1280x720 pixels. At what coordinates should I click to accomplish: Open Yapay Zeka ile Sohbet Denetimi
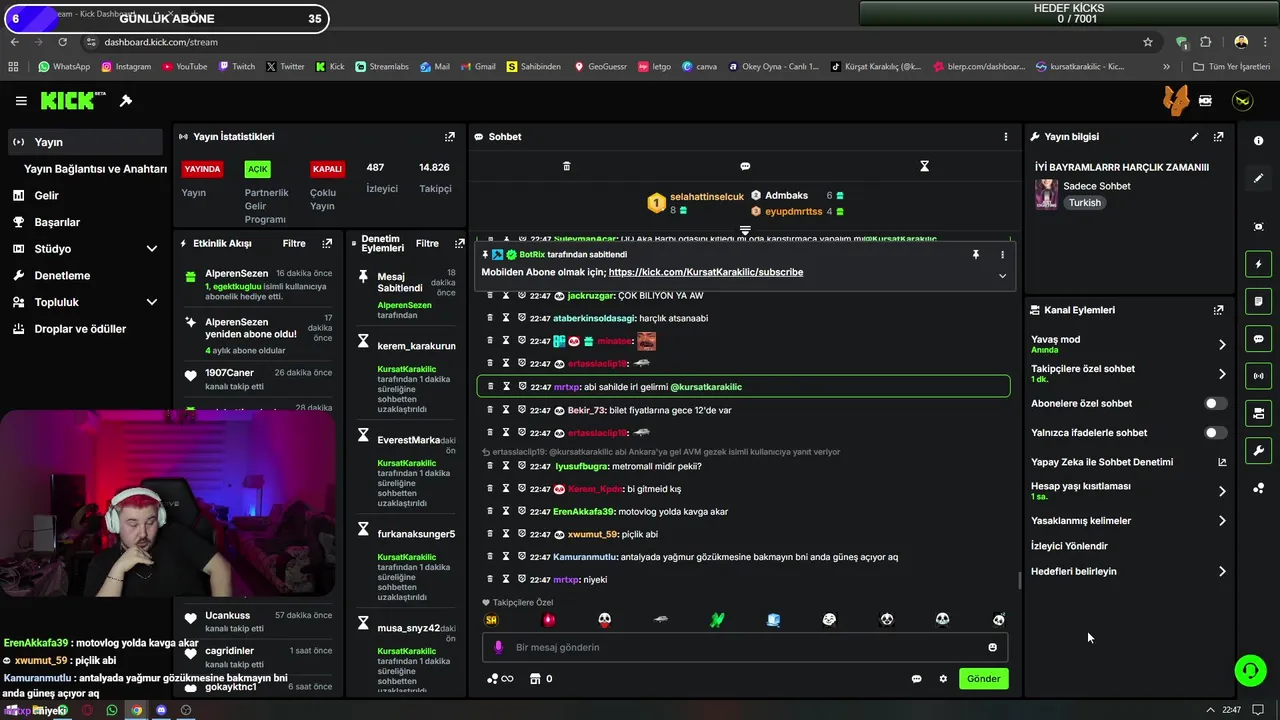tap(1128, 462)
